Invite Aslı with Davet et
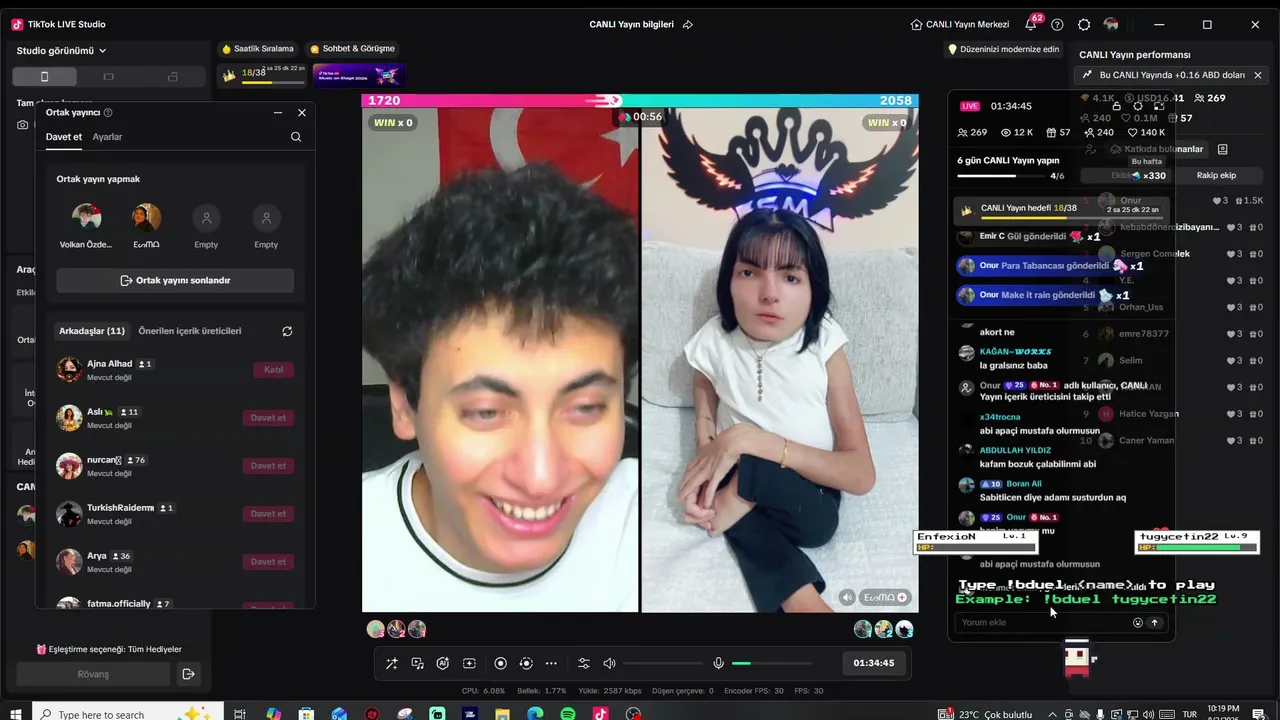This screenshot has width=1280, height=720. pos(268,418)
